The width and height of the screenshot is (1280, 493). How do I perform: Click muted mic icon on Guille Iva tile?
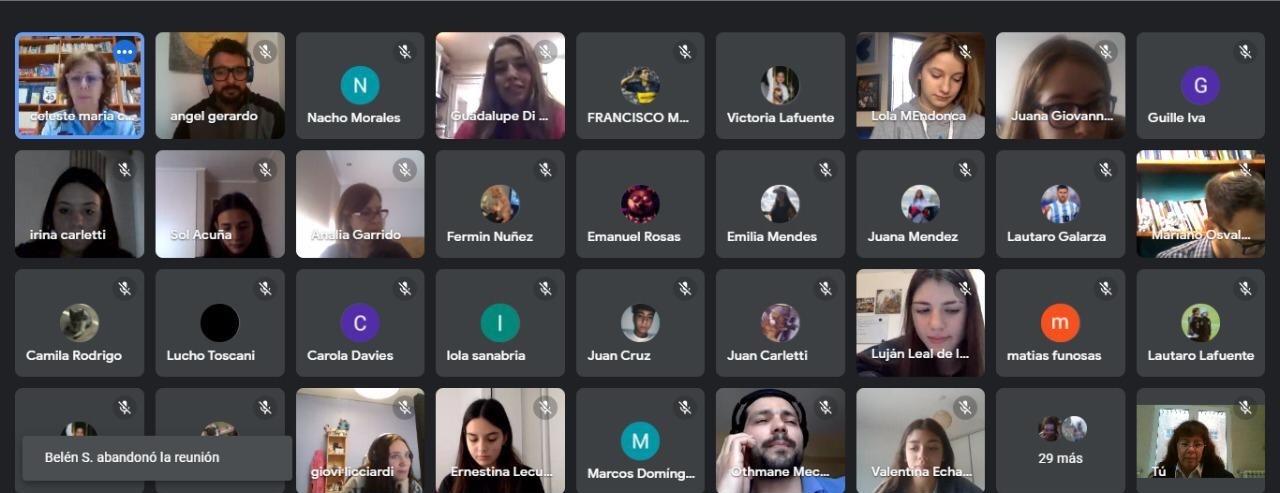1244,52
